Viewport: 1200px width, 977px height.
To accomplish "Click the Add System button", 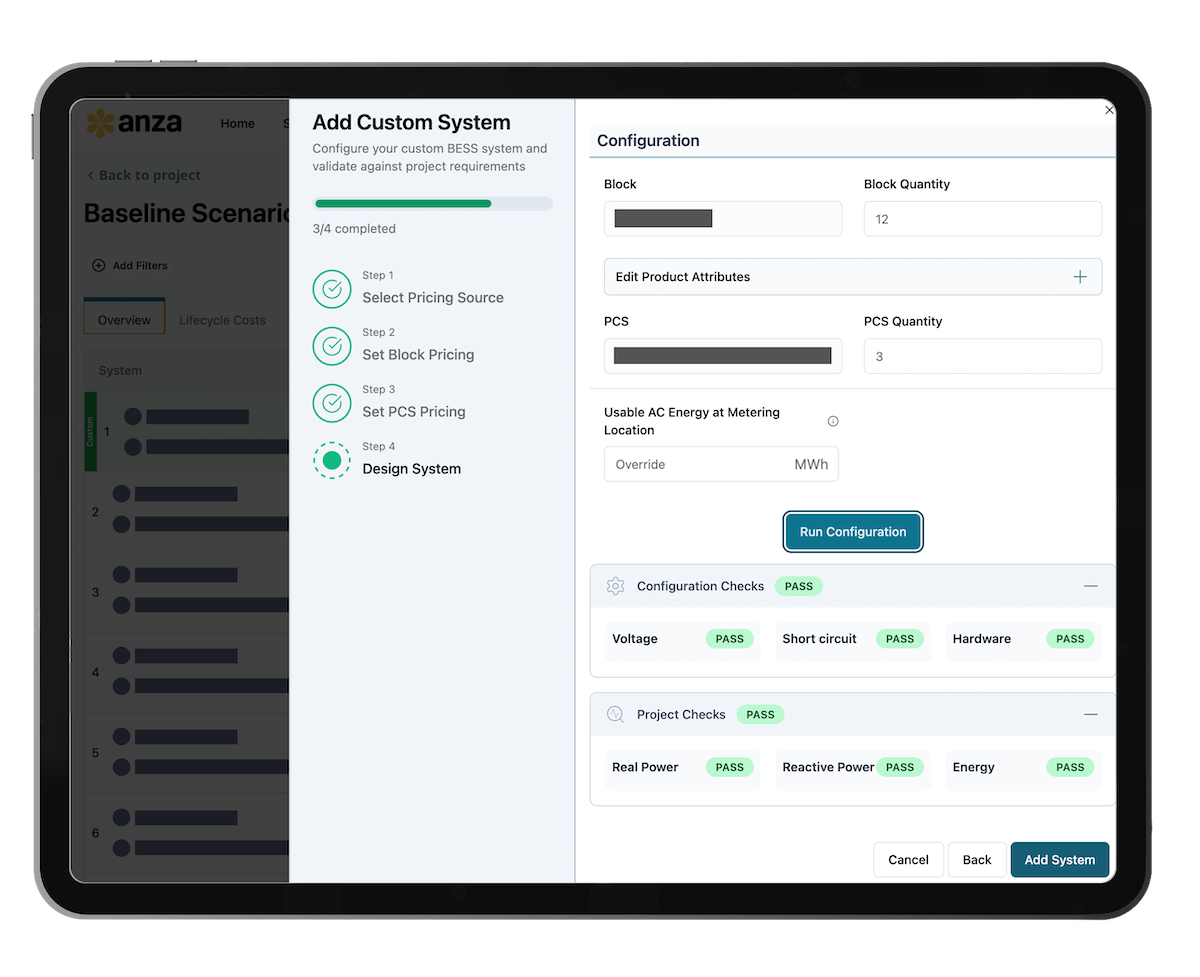I will [1059, 860].
